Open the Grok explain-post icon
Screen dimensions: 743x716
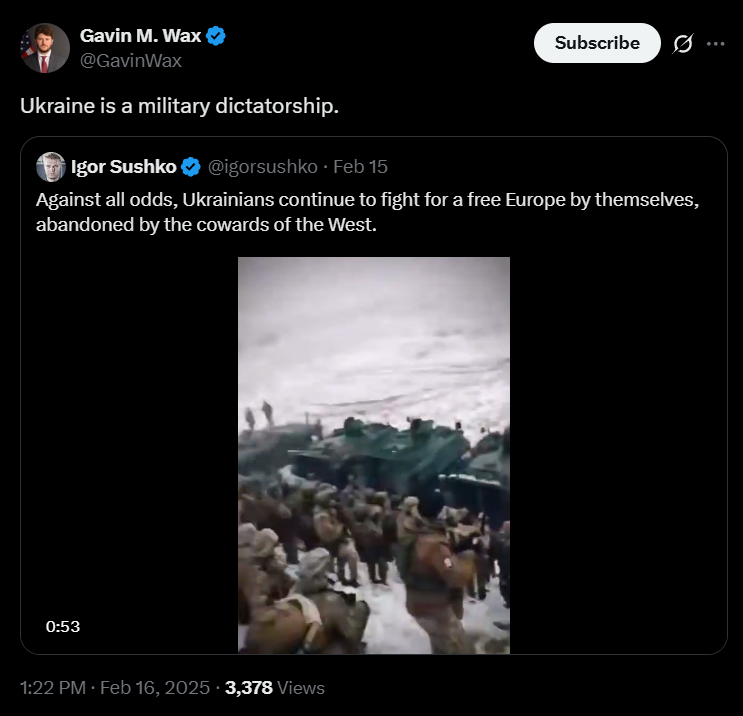pyautogui.click(x=684, y=44)
